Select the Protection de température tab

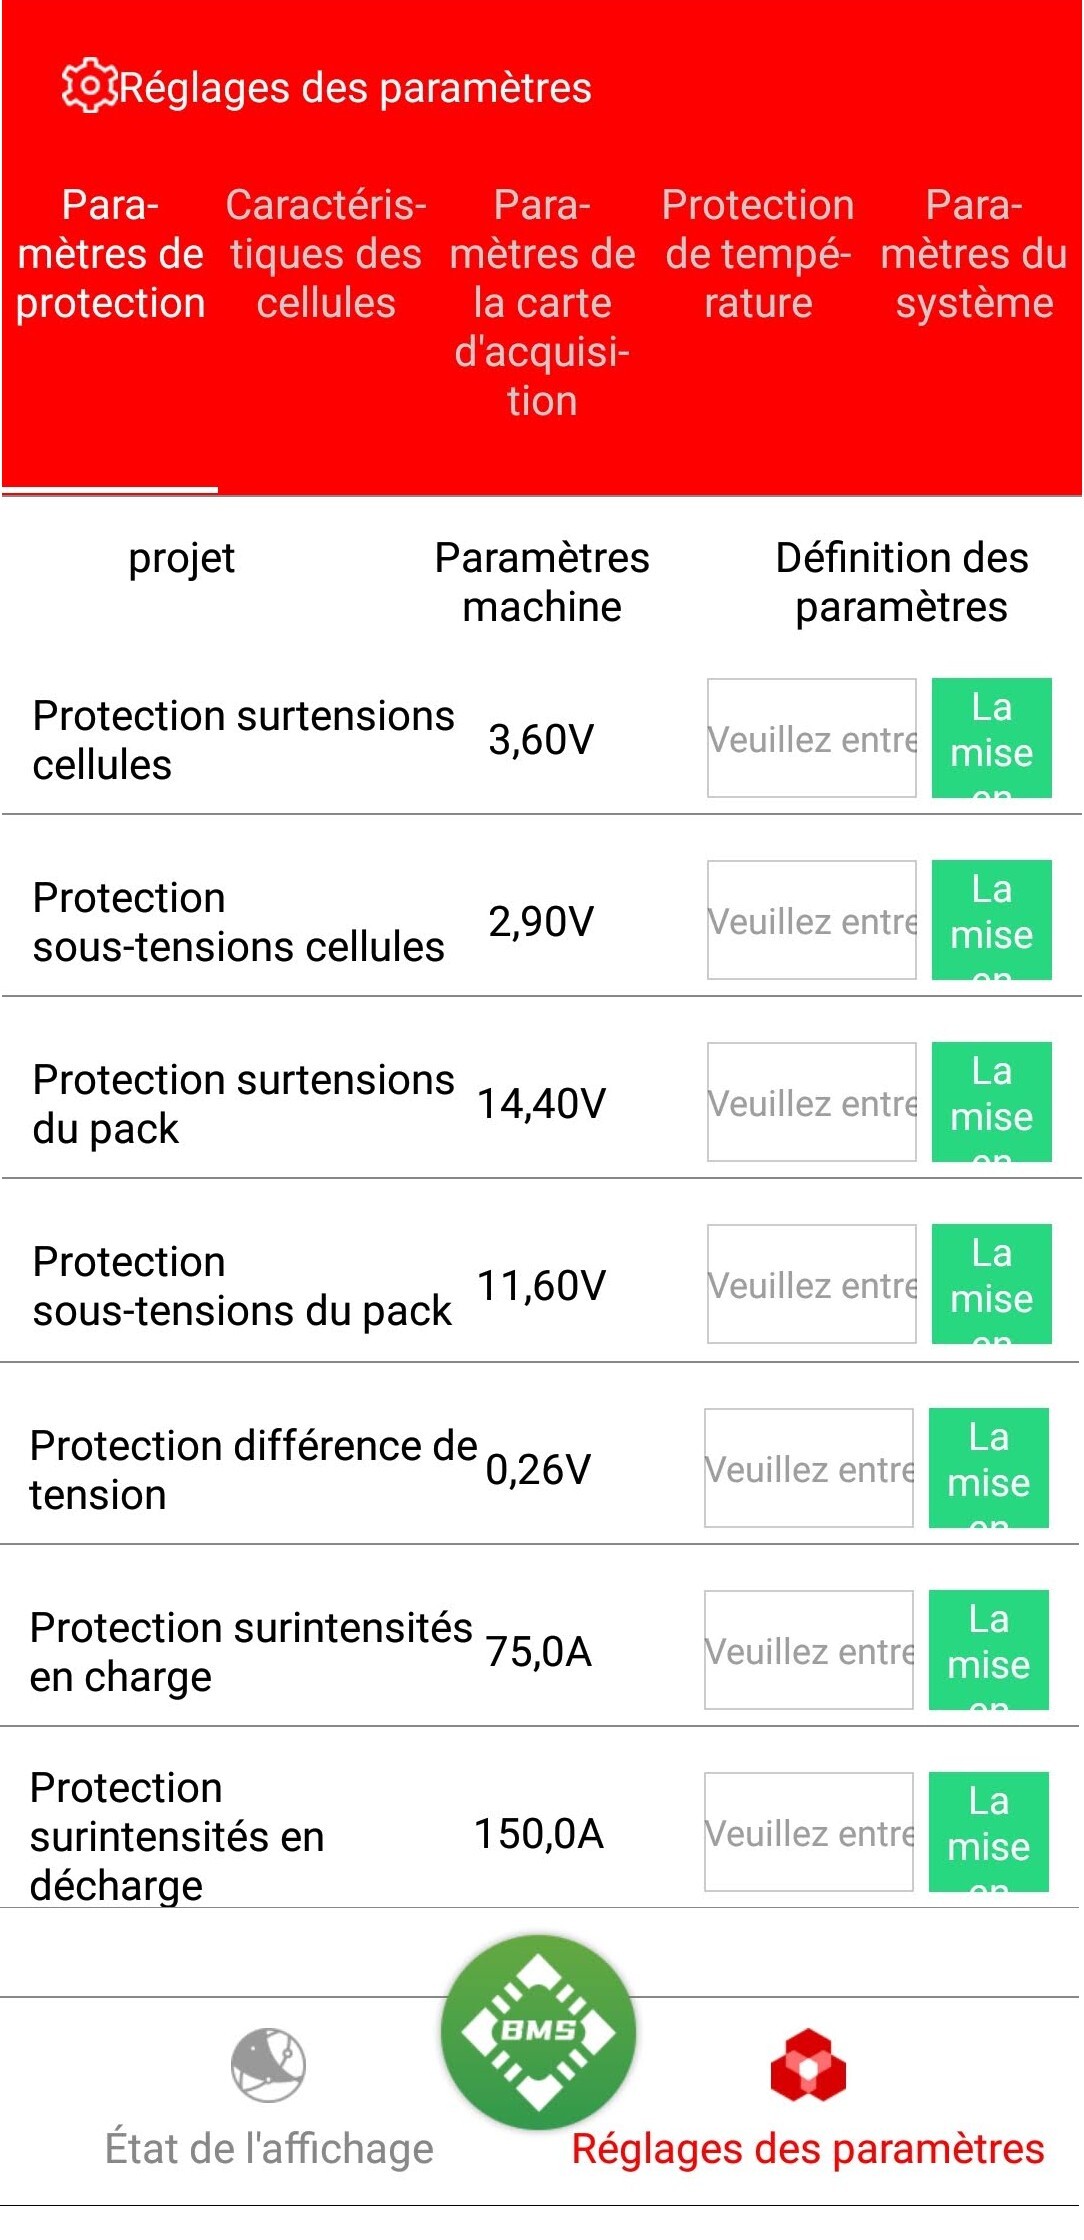click(758, 254)
